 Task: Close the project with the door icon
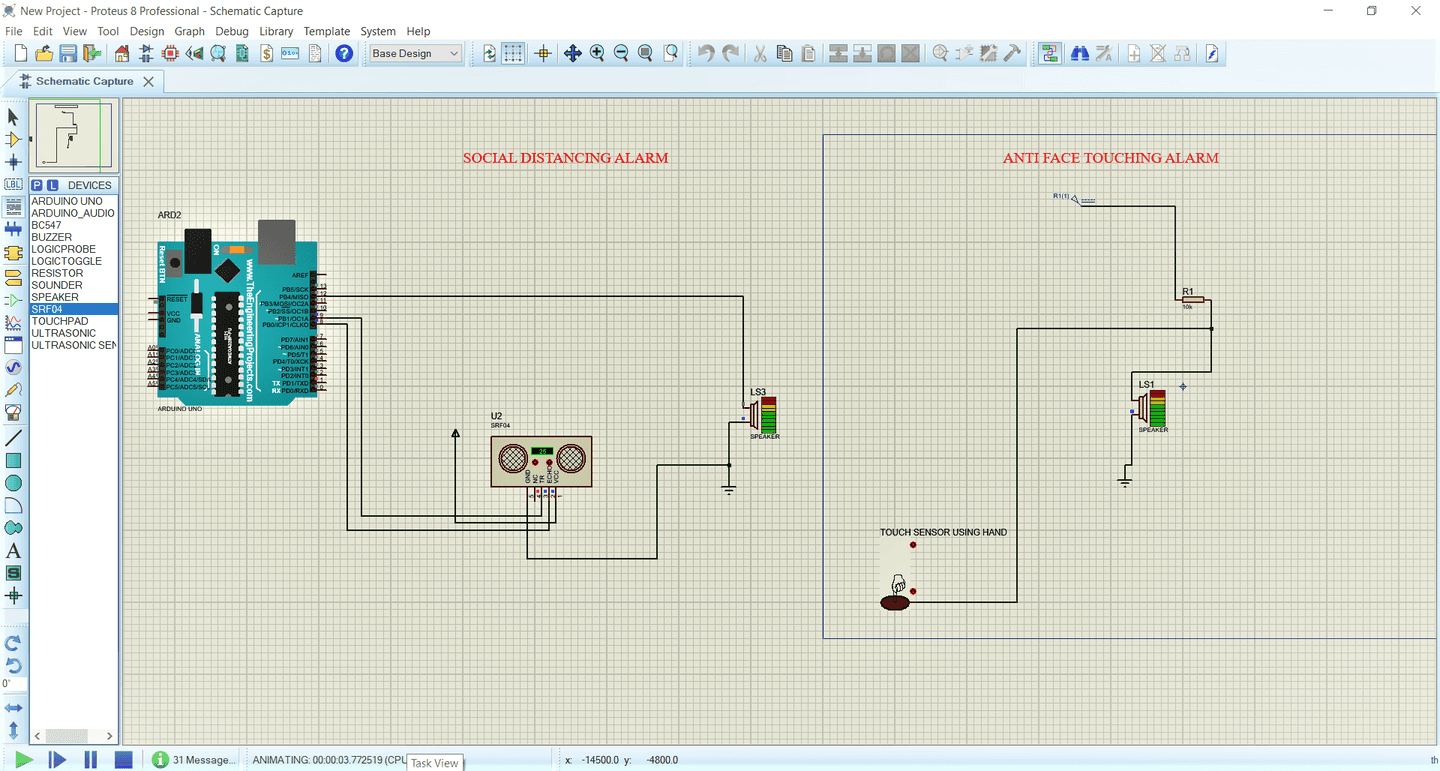93,54
